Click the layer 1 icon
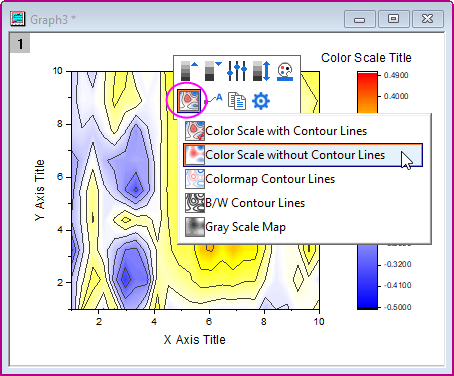 (x=20, y=43)
